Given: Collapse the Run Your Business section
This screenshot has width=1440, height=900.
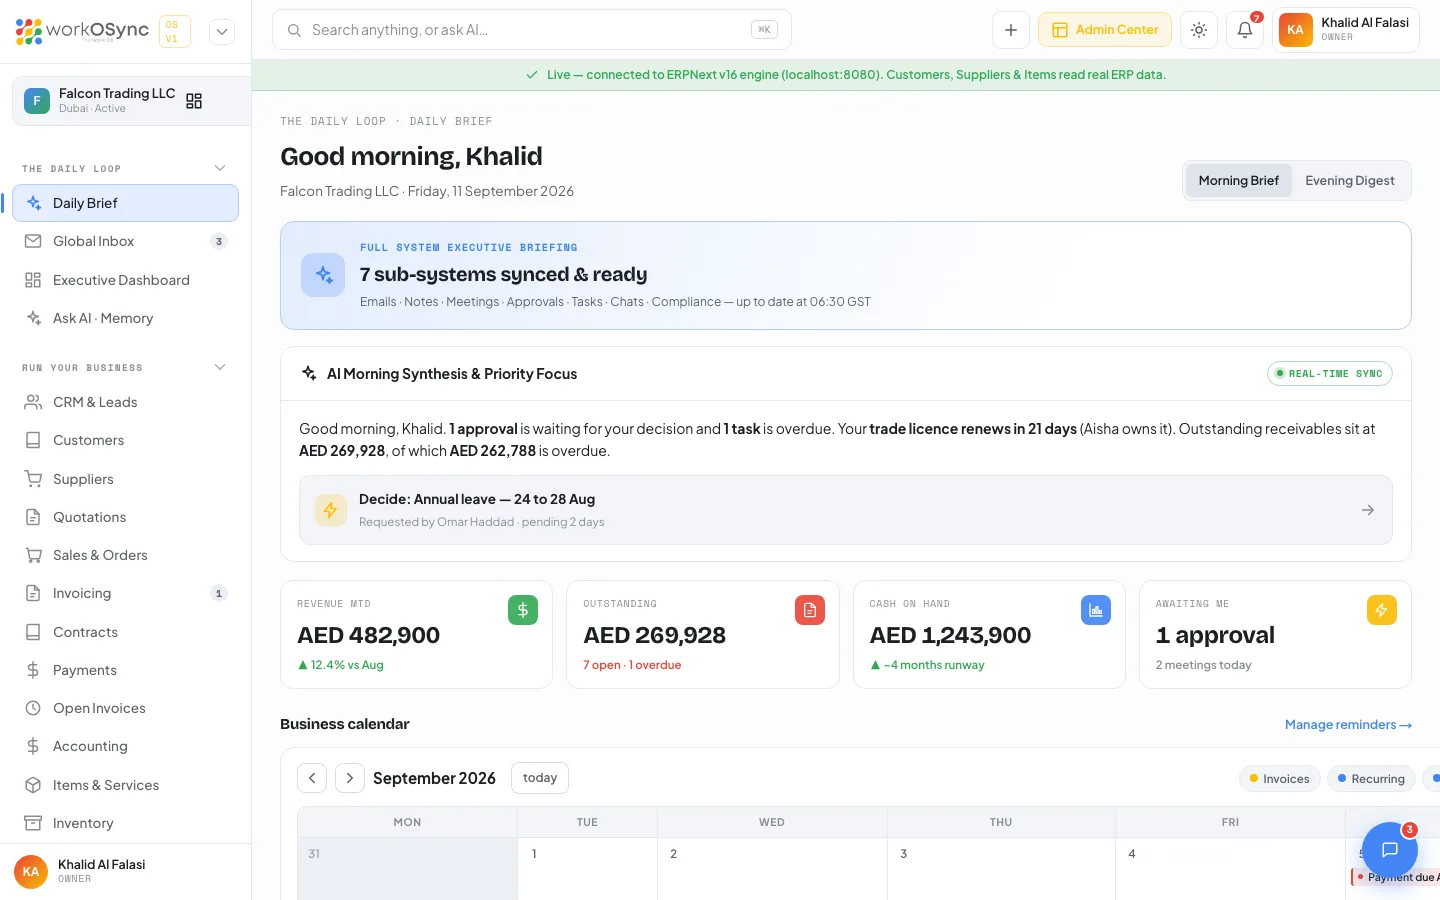Looking at the screenshot, I should pyautogui.click(x=220, y=367).
